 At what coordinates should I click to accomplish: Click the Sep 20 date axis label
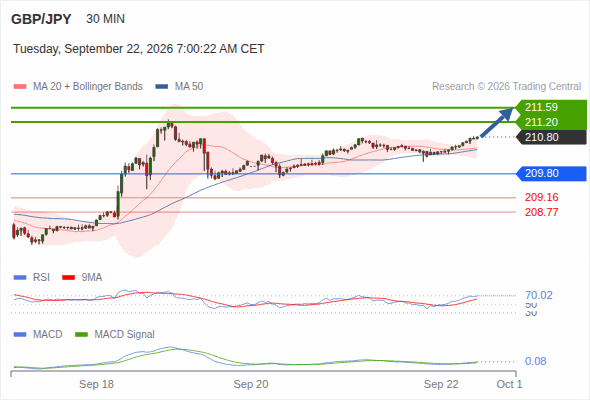[251, 384]
